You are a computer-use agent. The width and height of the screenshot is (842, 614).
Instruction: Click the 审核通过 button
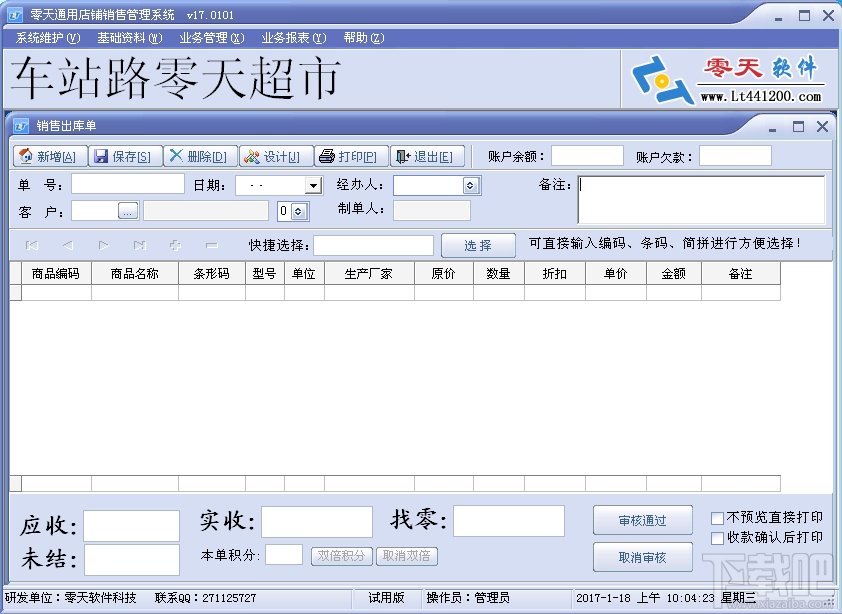[642, 520]
